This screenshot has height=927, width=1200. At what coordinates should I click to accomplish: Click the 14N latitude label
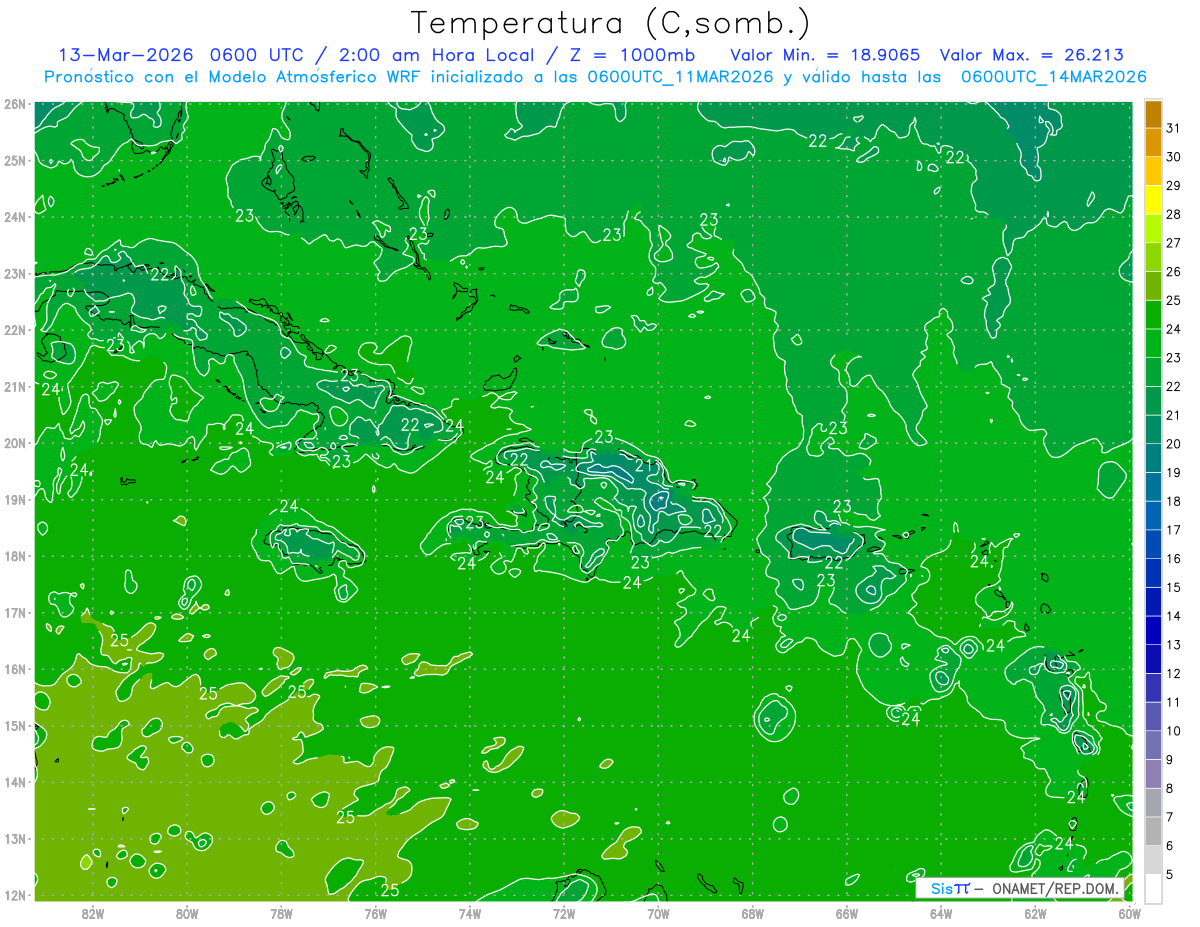pos(14,782)
